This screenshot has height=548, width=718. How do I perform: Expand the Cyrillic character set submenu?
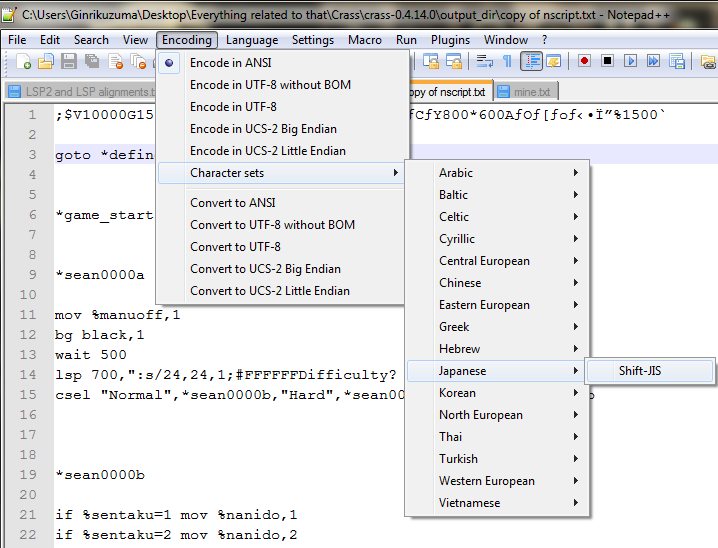(x=497, y=239)
